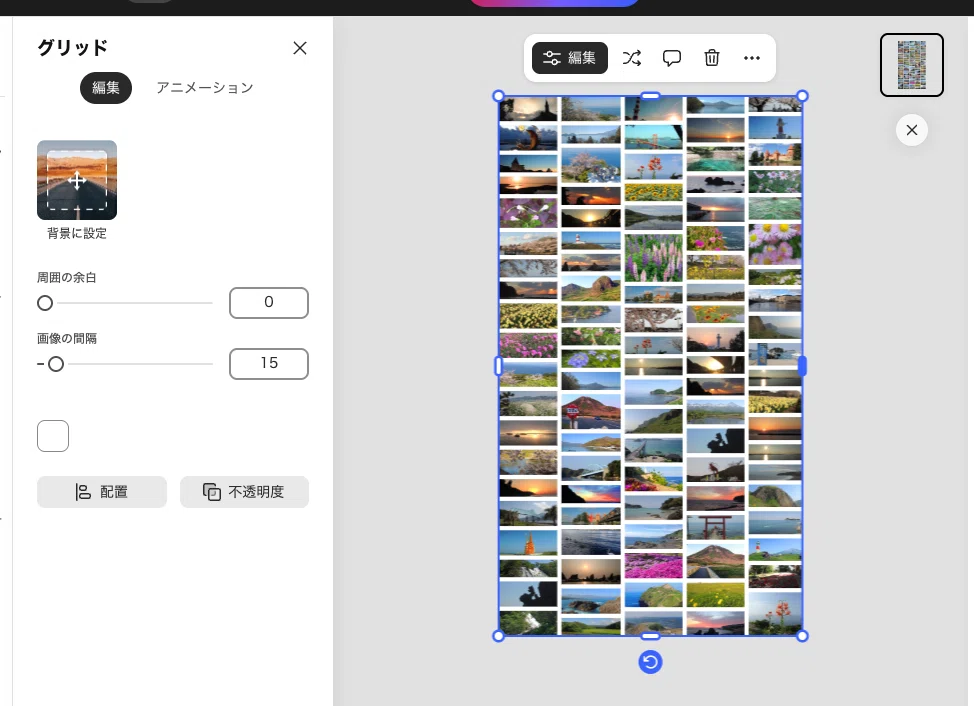Click the 周囲の余白 slider handle

click(x=45, y=303)
